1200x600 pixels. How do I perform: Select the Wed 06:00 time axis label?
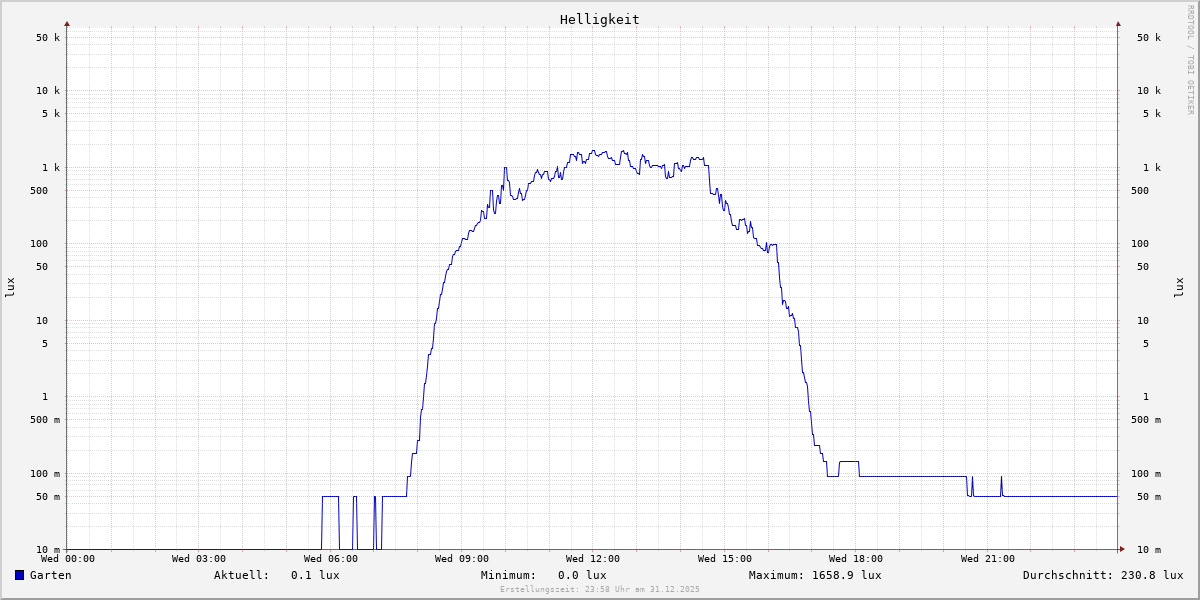(x=331, y=559)
